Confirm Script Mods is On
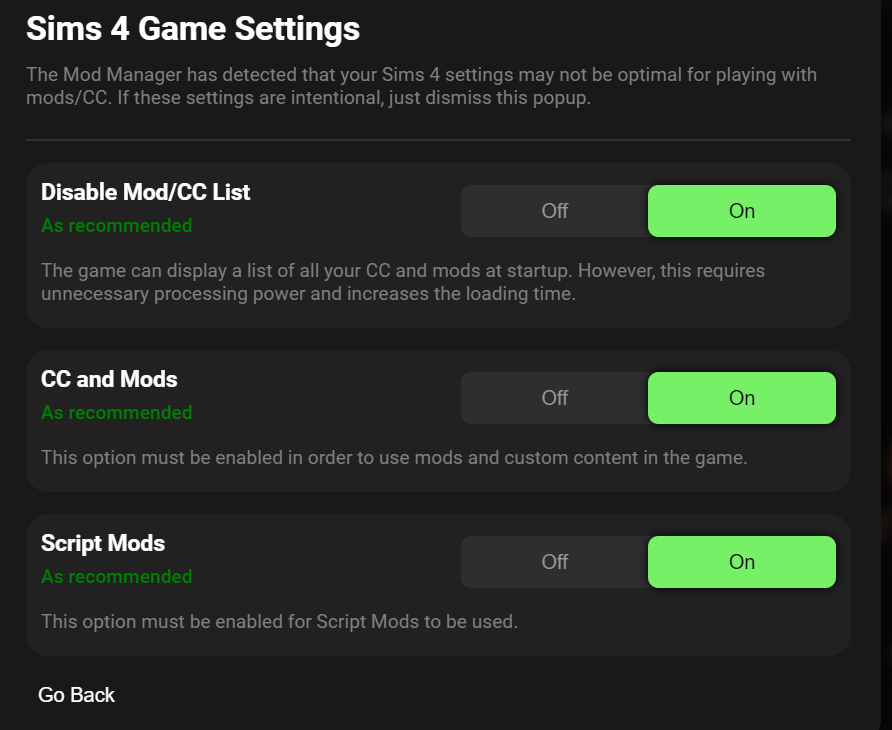This screenshot has height=730, width=892. [x=741, y=562]
